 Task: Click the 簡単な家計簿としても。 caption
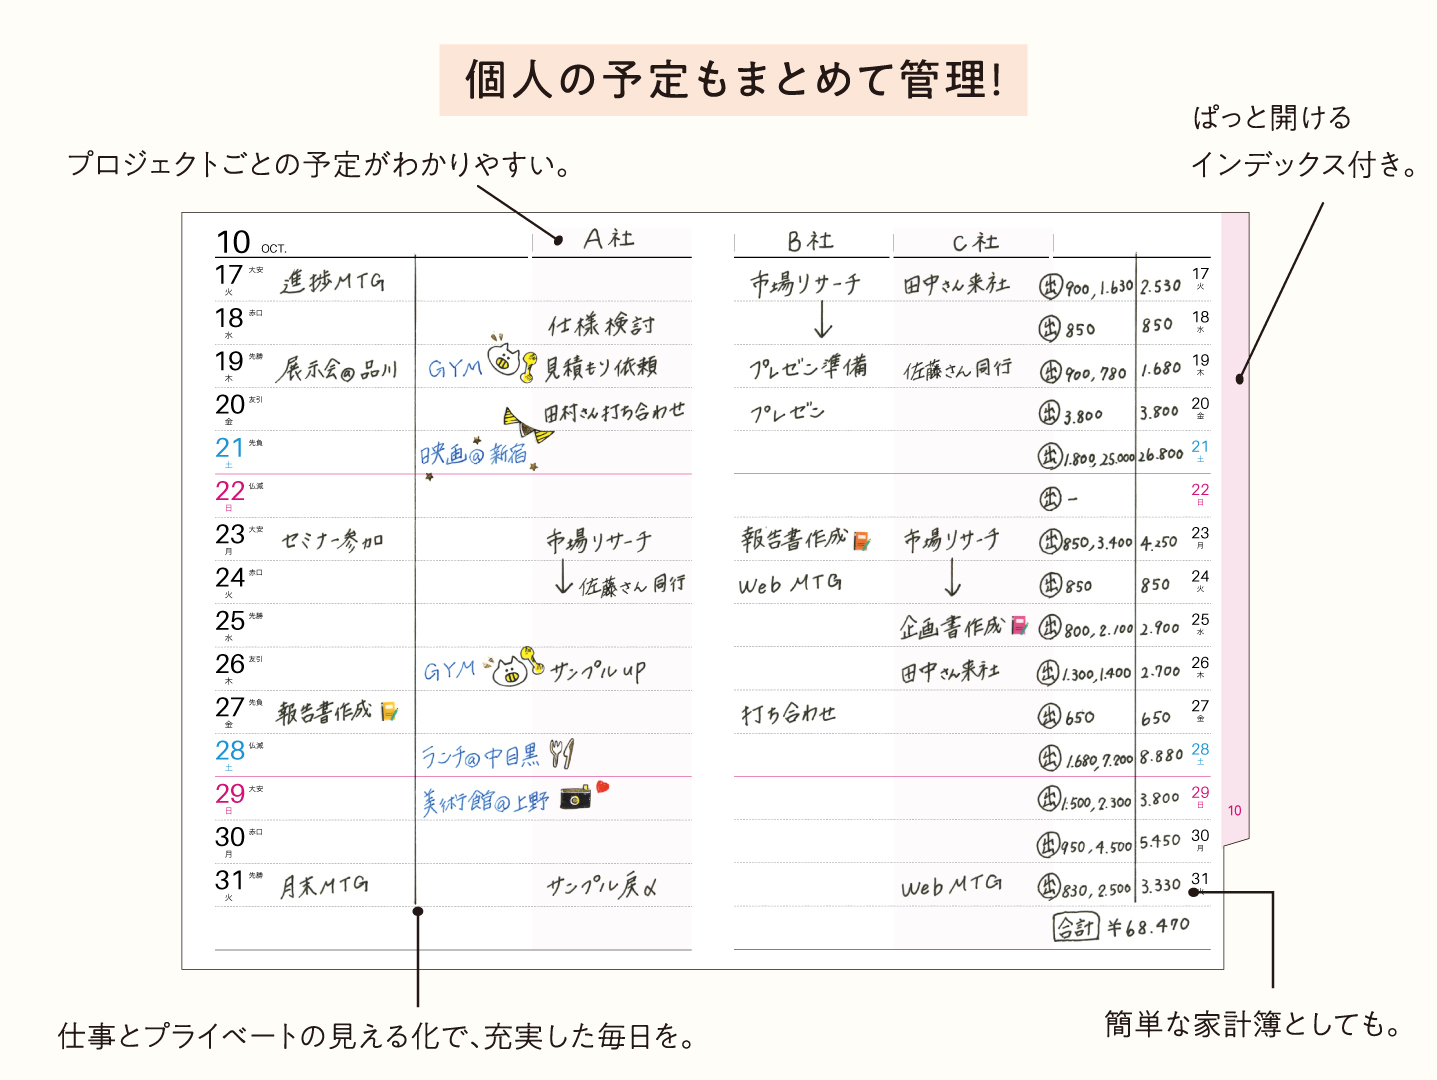(x=1256, y=1024)
